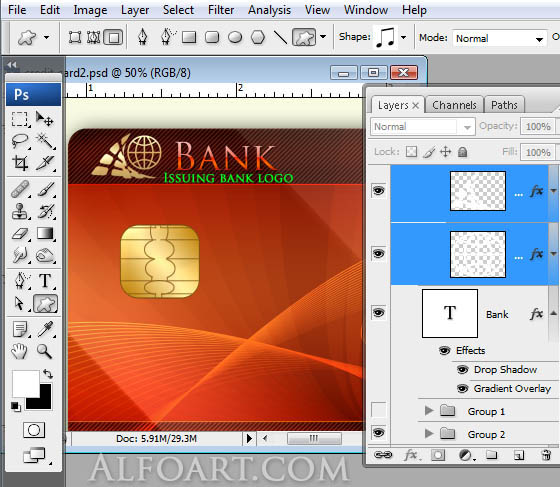This screenshot has width=560, height=487.
Task: Enable Paths mode in options bar
Action: click(94, 37)
